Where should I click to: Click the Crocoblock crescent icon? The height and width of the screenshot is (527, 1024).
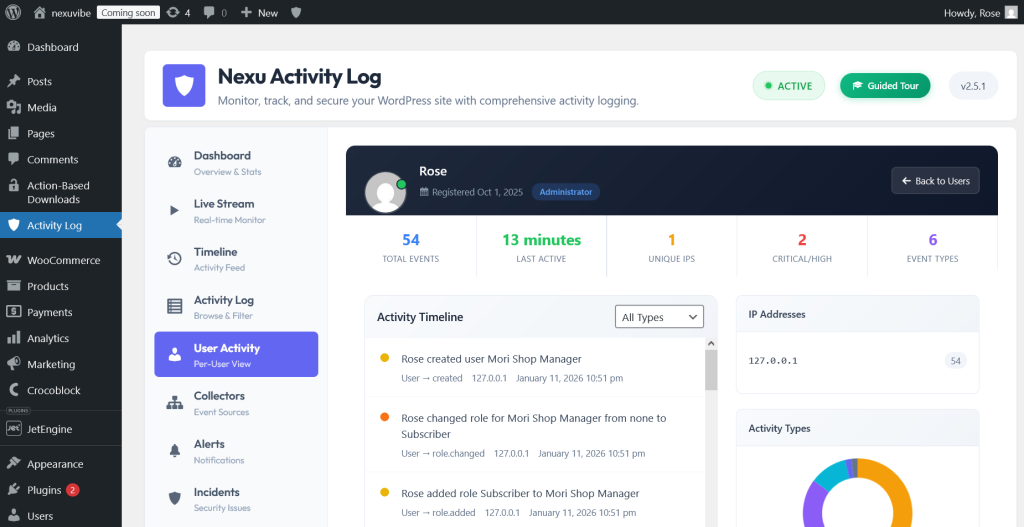(x=14, y=390)
